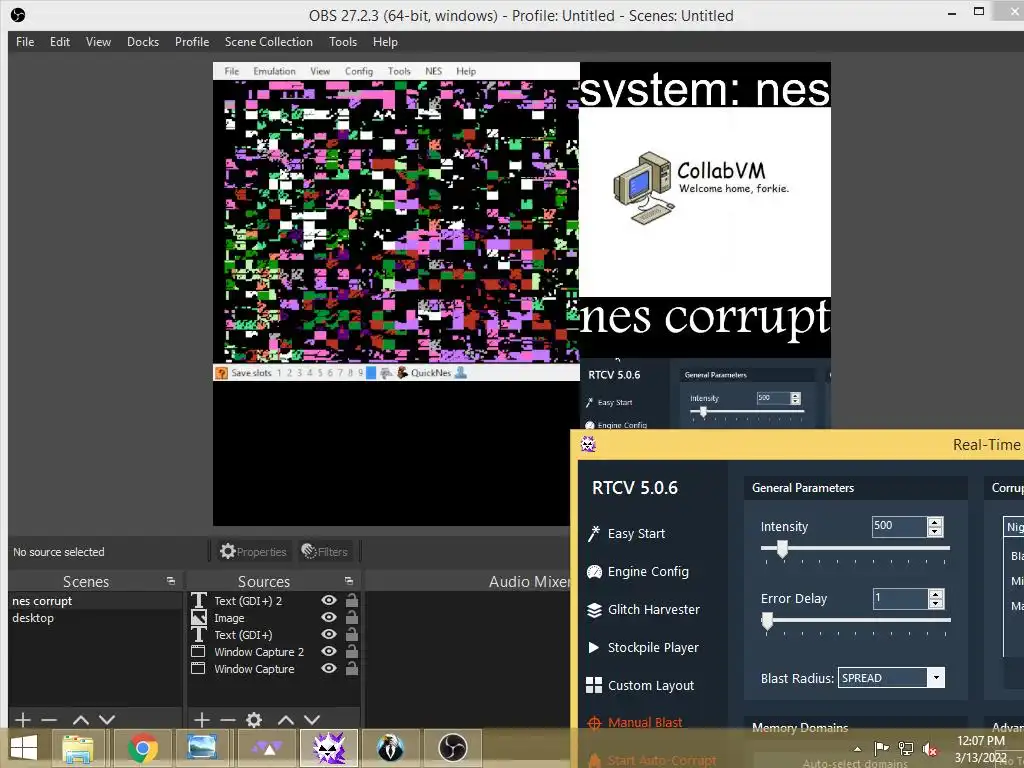The width and height of the screenshot is (1024, 768).
Task: Open OBS Edit menu
Action: (60, 42)
